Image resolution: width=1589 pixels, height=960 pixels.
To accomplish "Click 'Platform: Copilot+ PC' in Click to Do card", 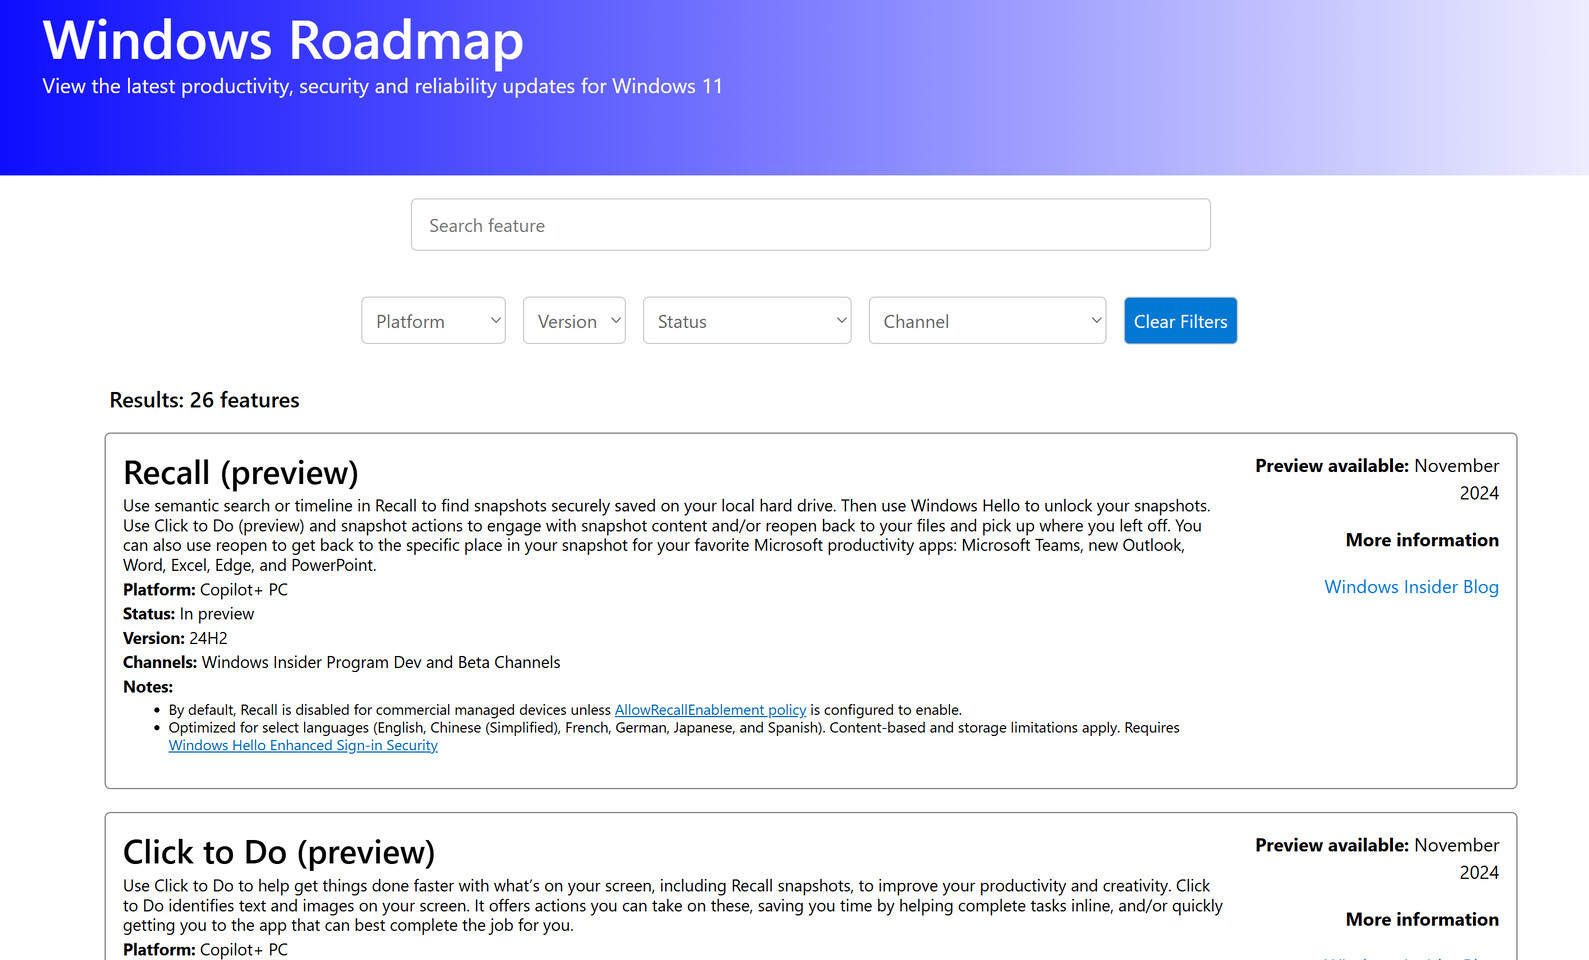I will [x=205, y=950].
